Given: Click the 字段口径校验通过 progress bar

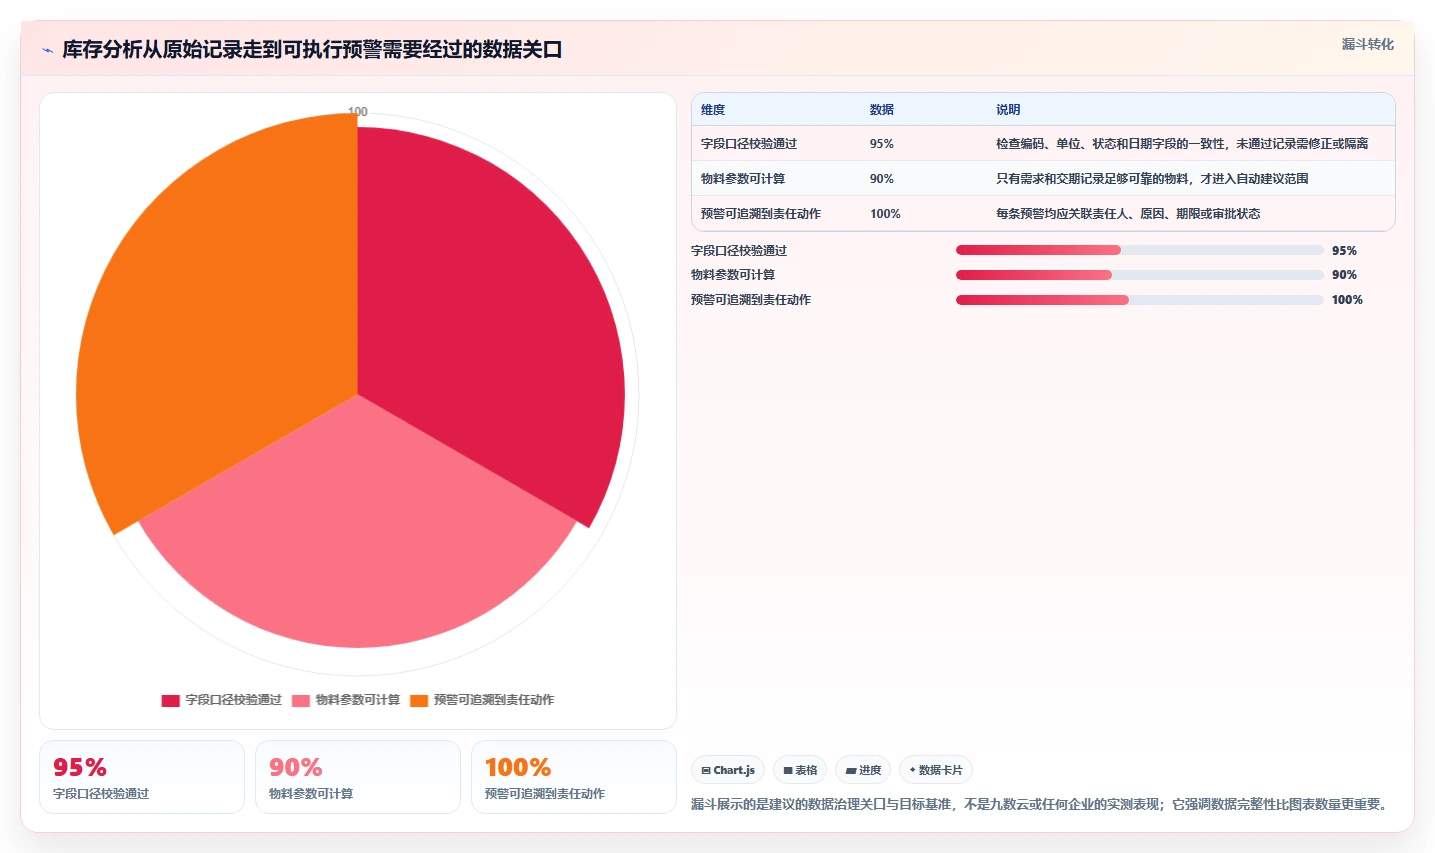Looking at the screenshot, I should [1140, 250].
